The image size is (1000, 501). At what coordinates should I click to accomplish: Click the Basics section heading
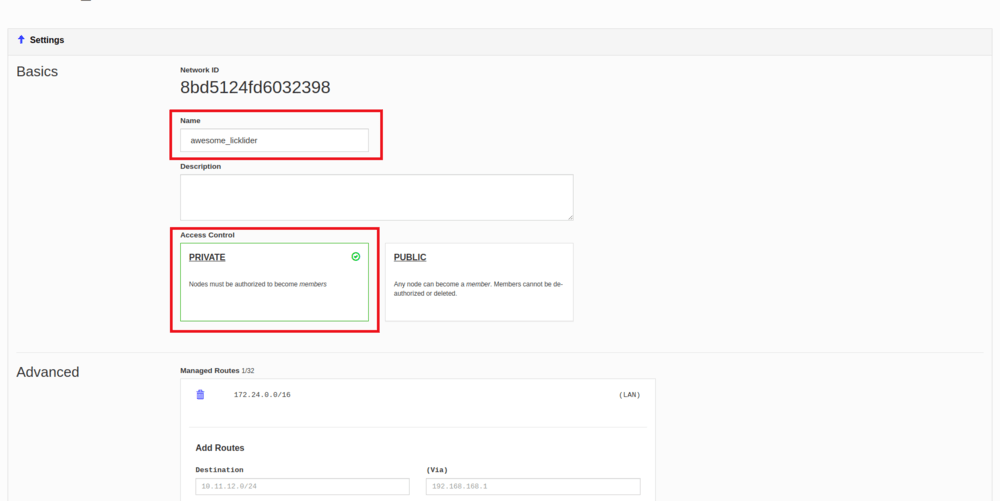[x=37, y=72]
